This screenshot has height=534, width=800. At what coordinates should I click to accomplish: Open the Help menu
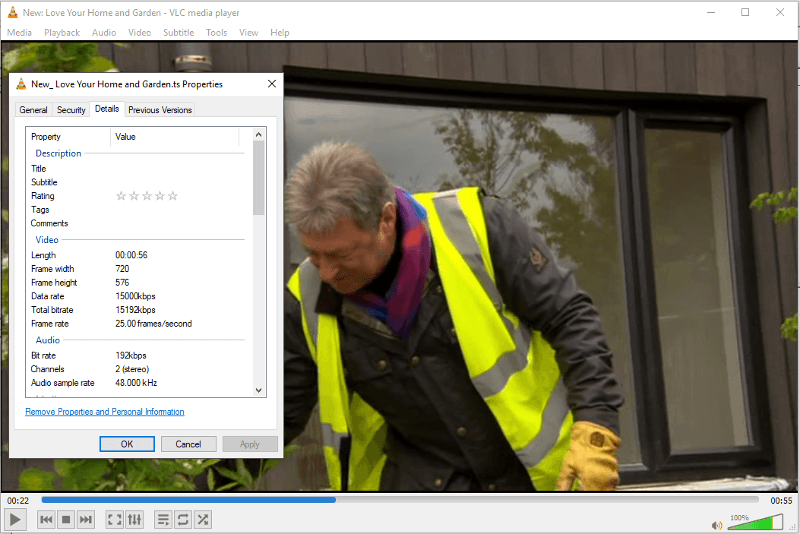(x=280, y=33)
